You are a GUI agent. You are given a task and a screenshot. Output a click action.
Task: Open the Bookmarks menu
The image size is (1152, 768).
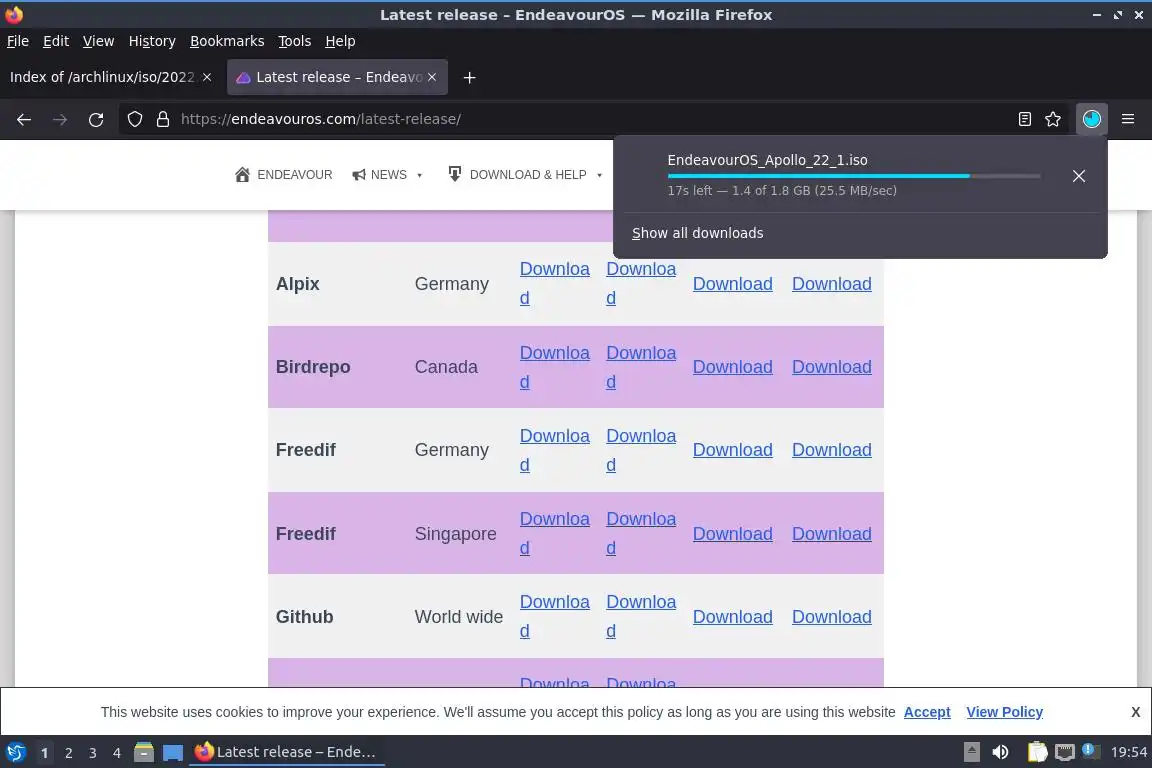(227, 41)
